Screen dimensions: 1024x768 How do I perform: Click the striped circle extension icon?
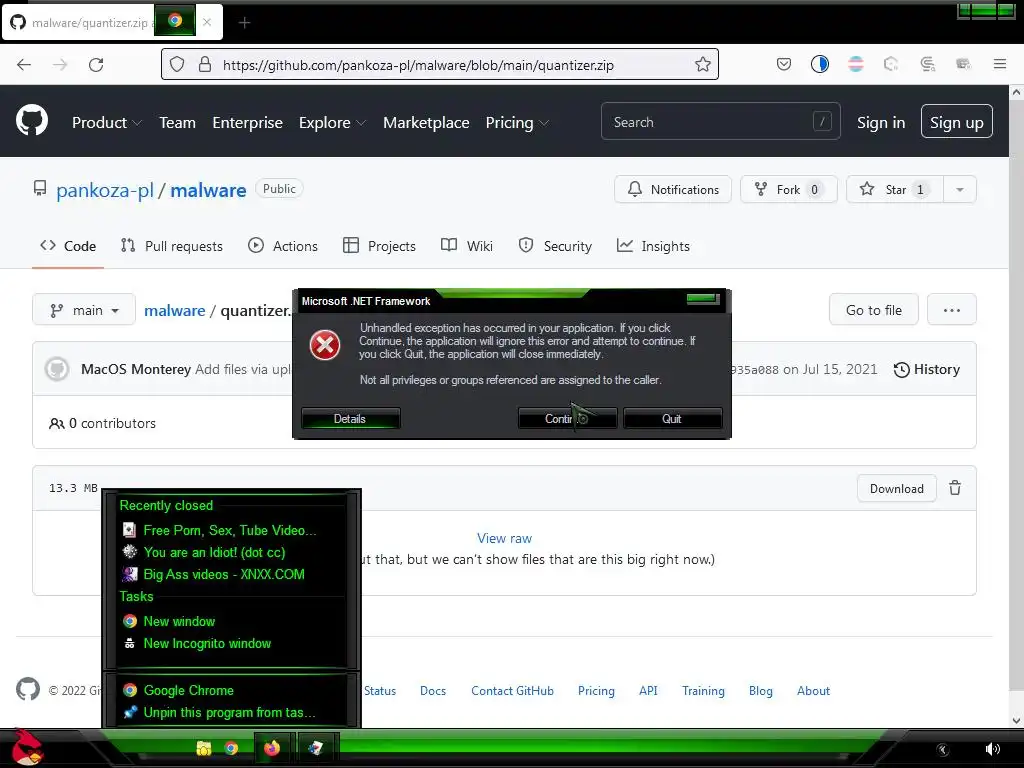pyautogui.click(x=856, y=64)
